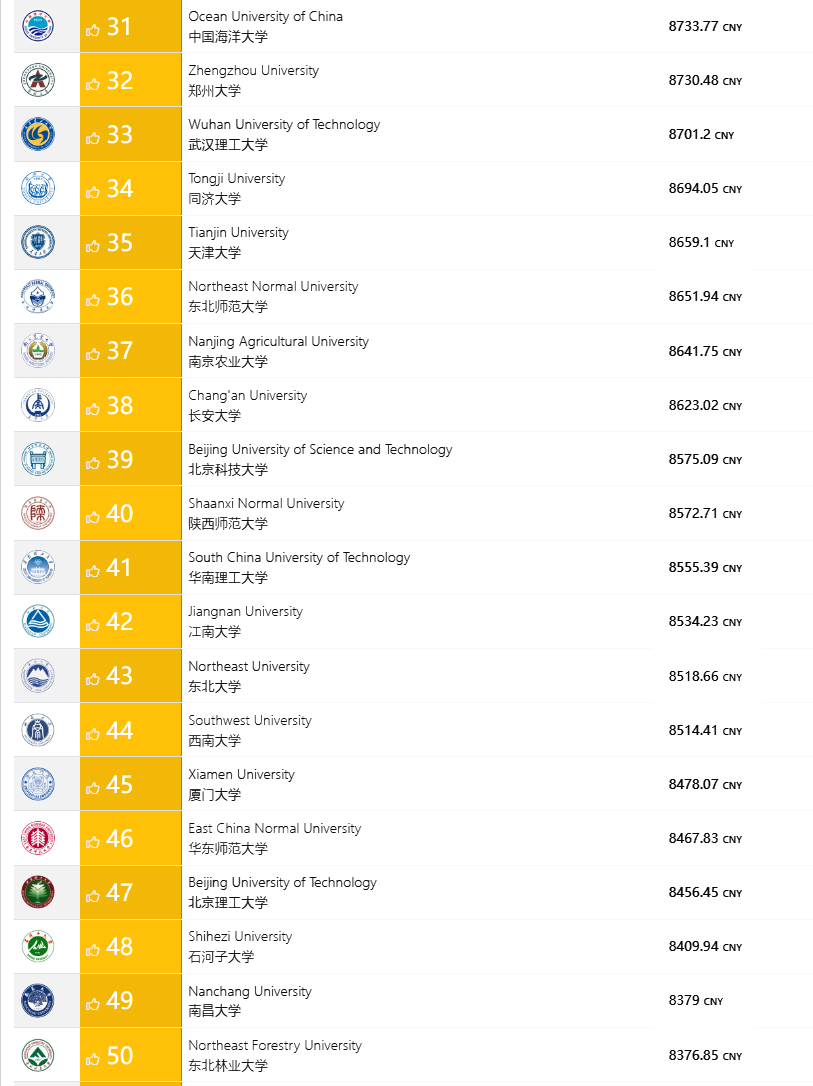
Task: Click the Northeast Forestry University green logo
Action: coord(38,1055)
